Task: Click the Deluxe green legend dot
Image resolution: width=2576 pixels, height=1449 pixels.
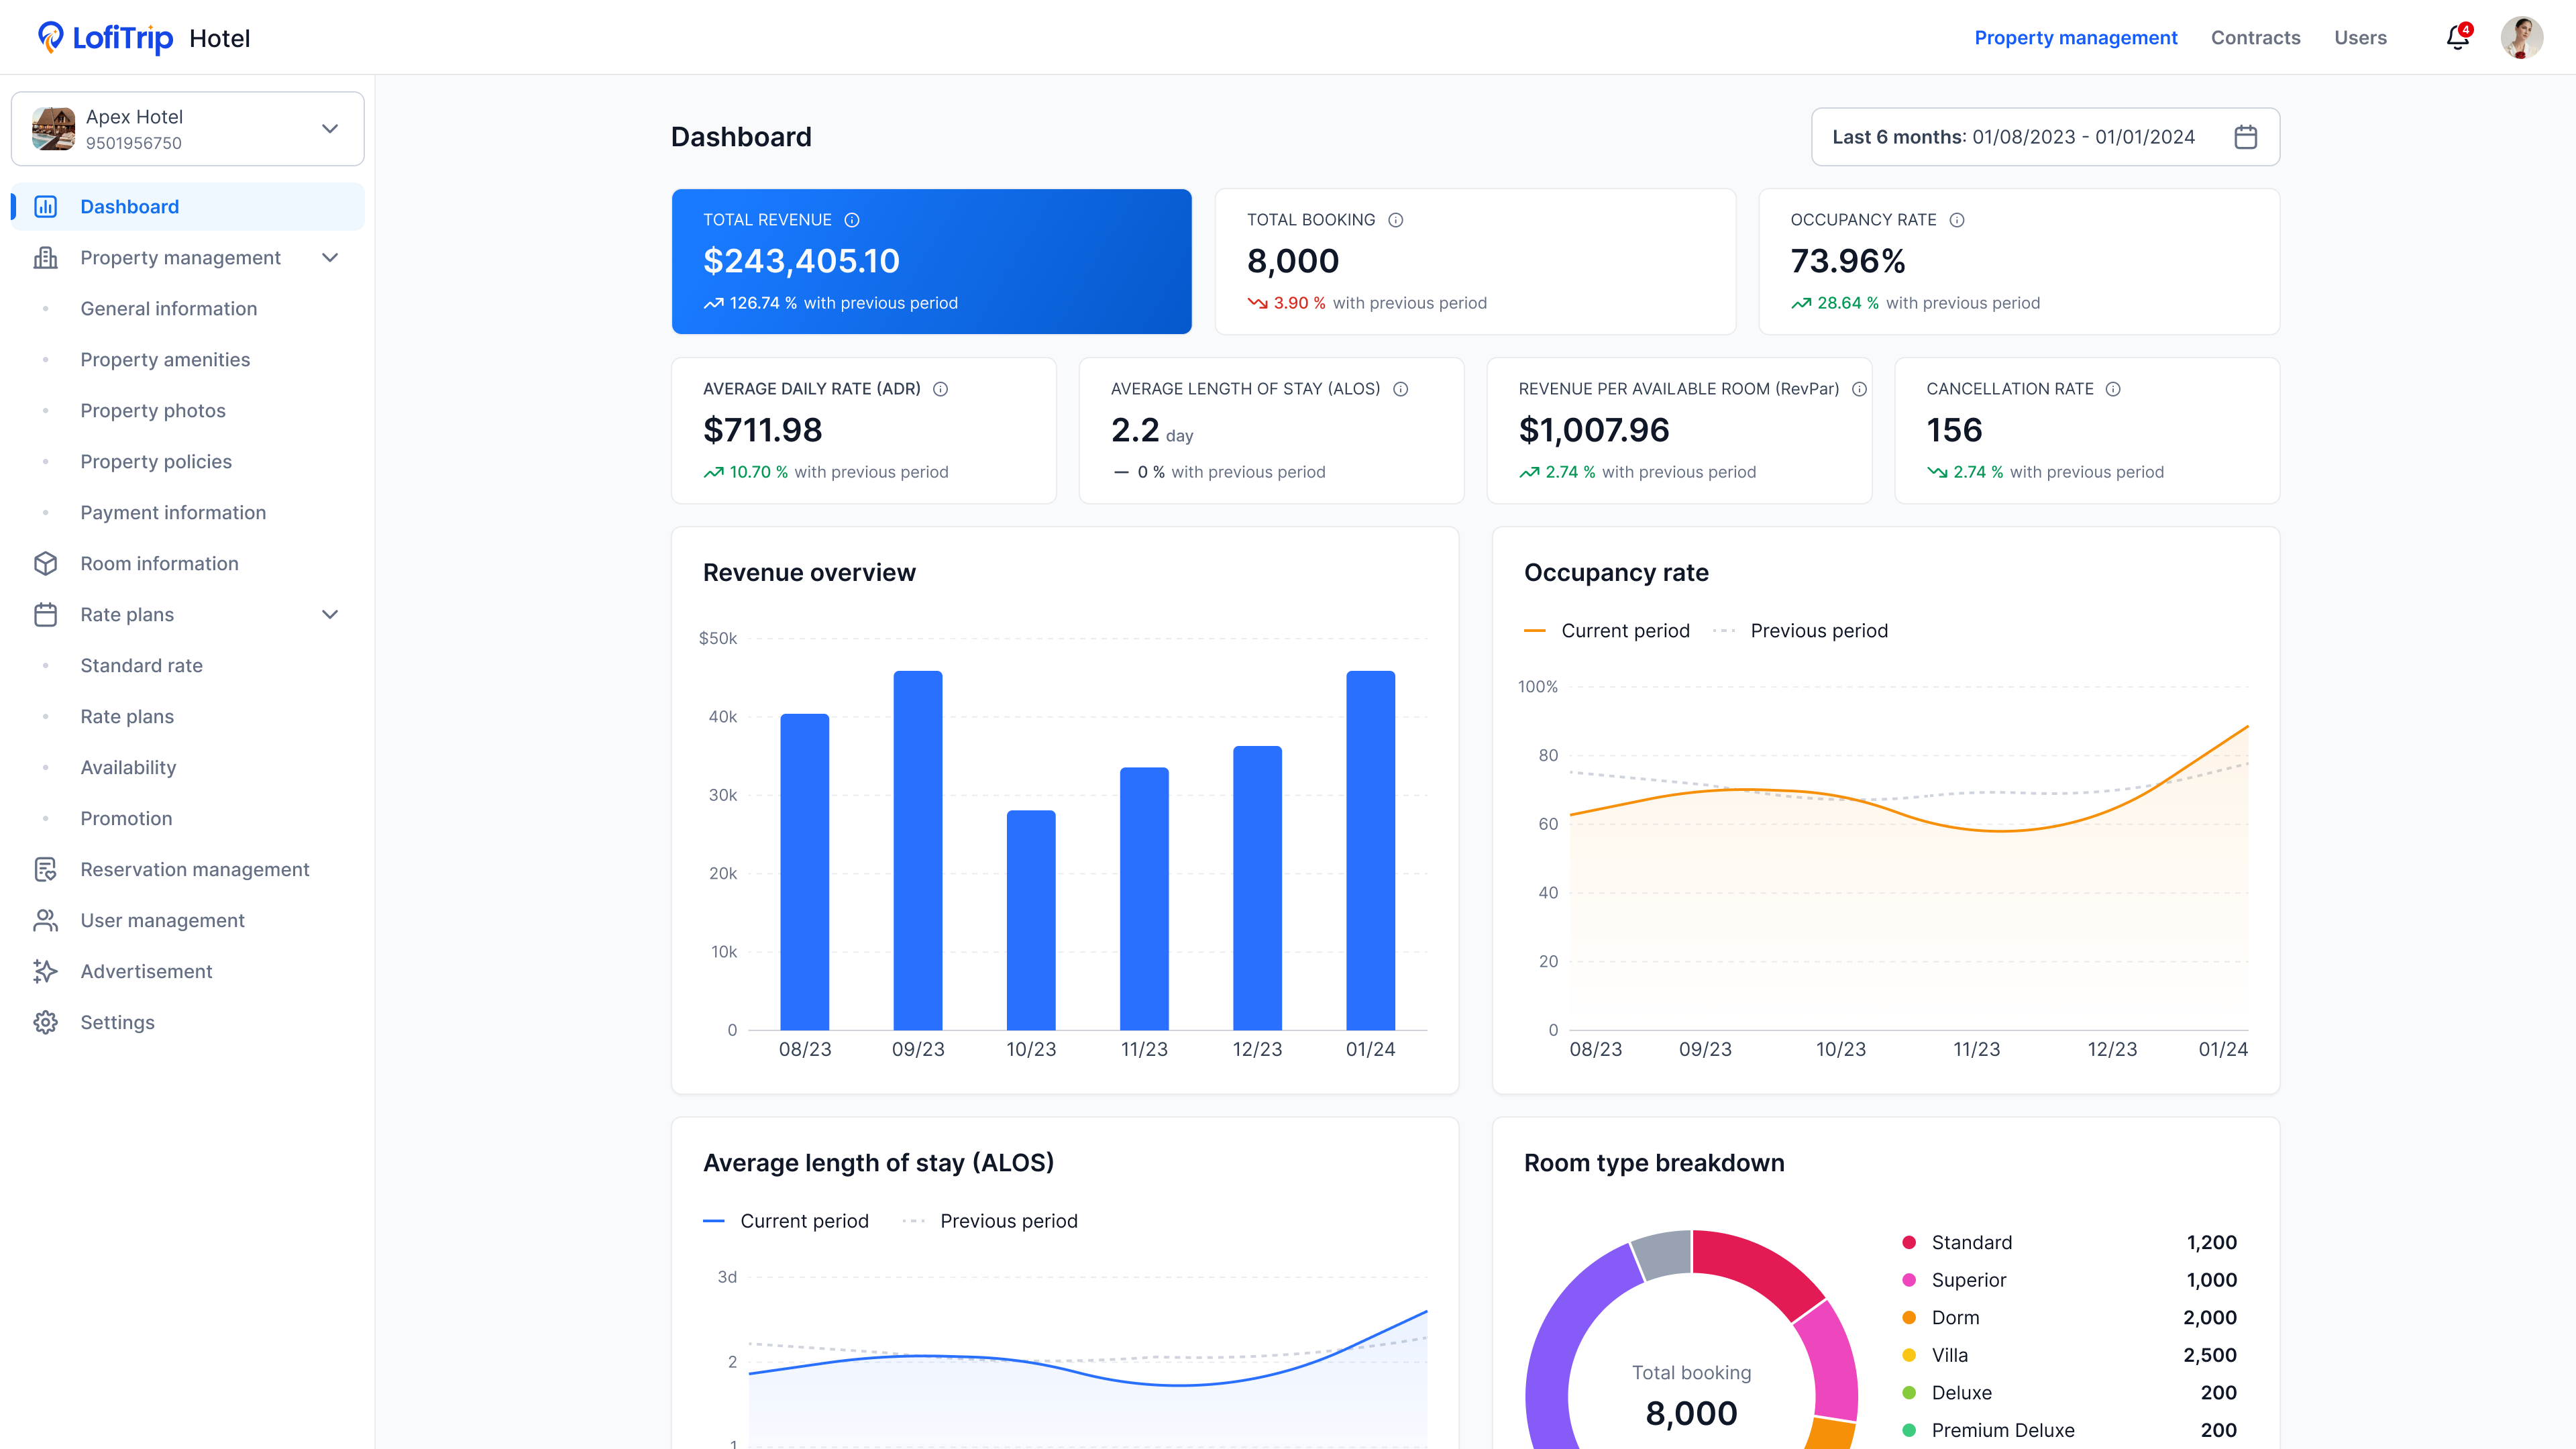Action: point(1909,1393)
